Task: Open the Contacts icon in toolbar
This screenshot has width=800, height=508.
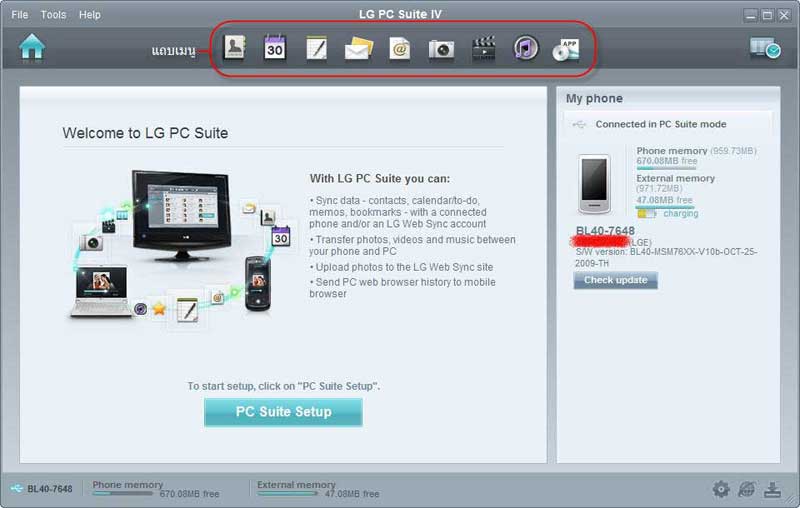Action: click(234, 48)
